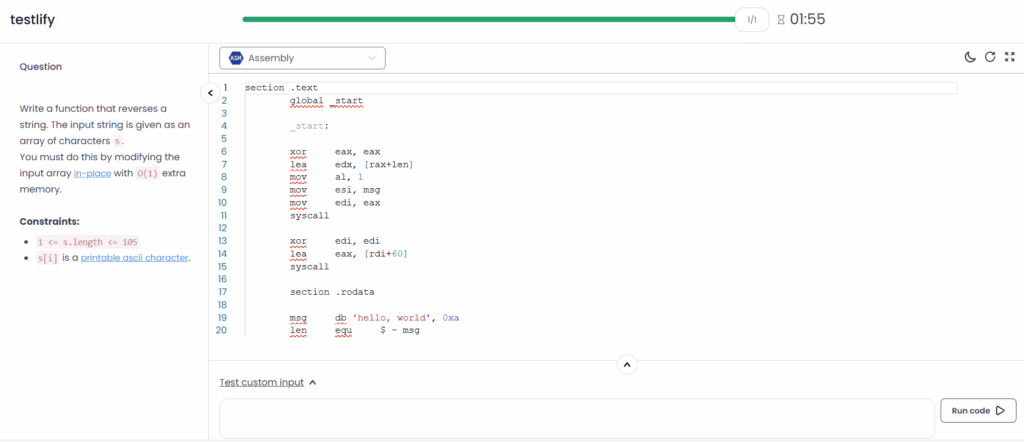Image resolution: width=1024 pixels, height=442 pixels.
Task: Expand the output panel with the up chevron
Action: [627, 365]
